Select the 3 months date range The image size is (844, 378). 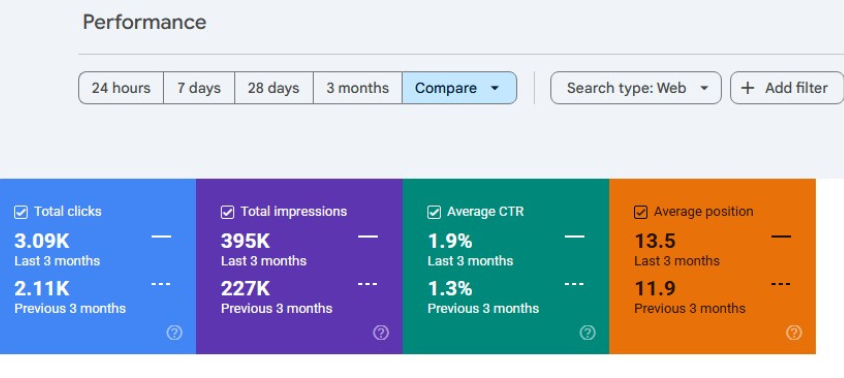tap(357, 88)
